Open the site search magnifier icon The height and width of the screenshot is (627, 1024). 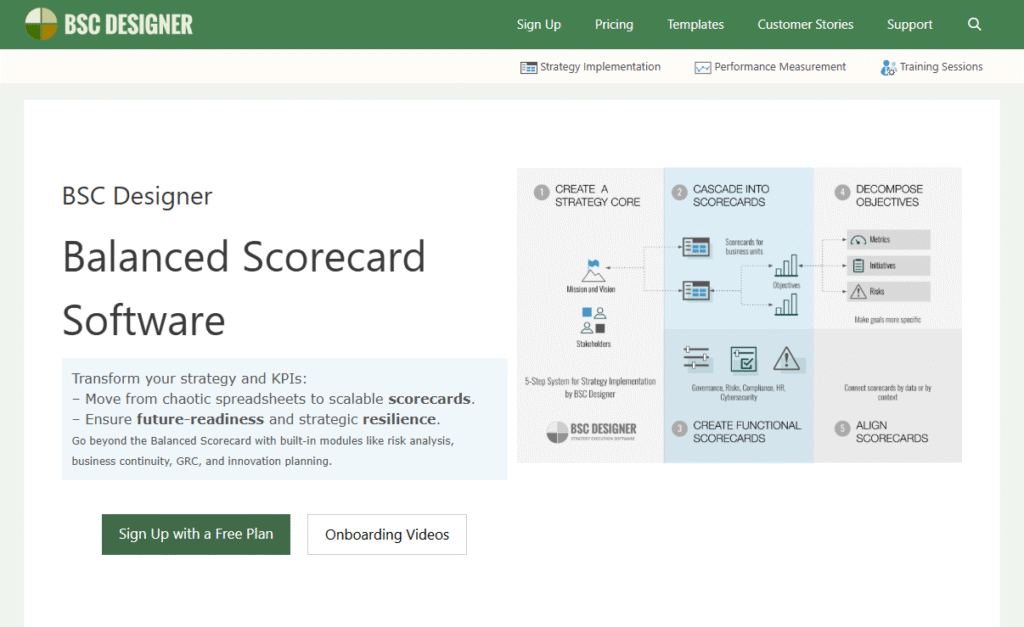click(x=974, y=24)
